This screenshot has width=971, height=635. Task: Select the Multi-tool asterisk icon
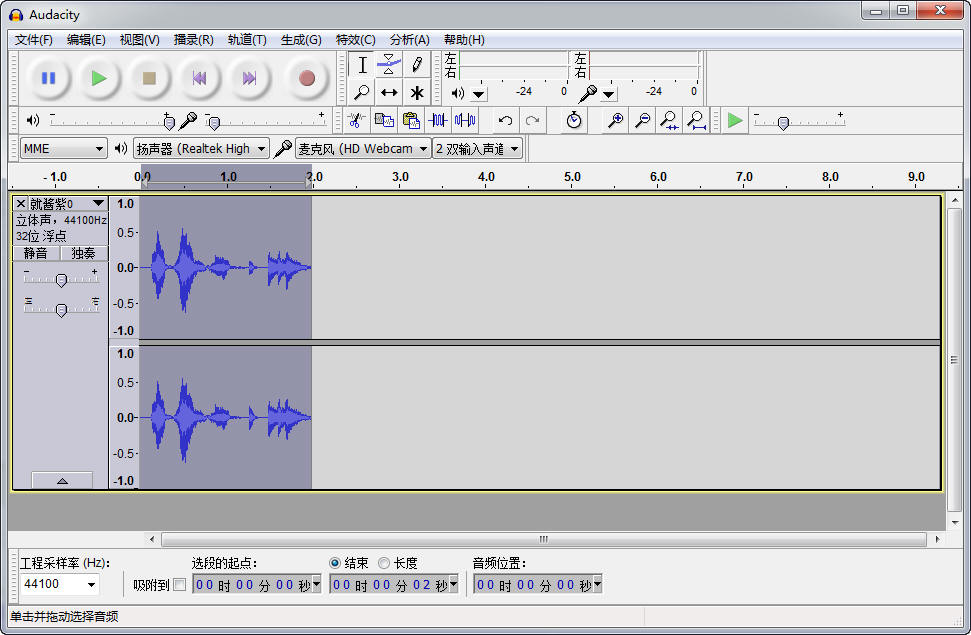point(416,93)
